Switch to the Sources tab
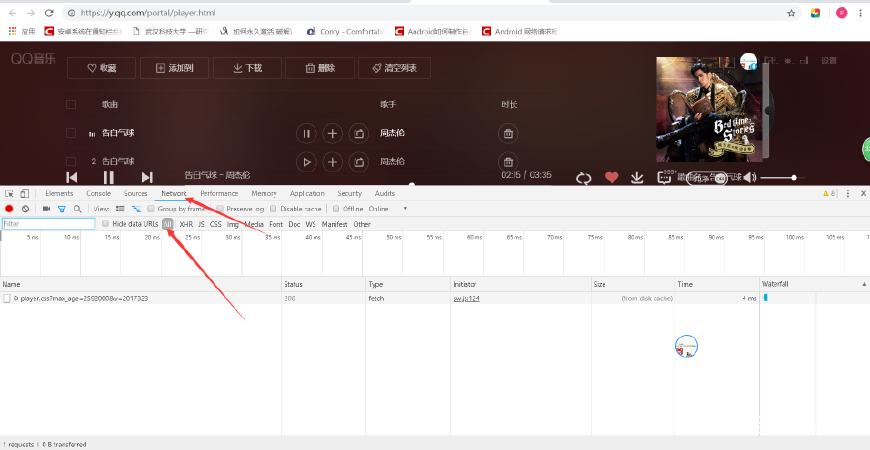Screen dimensions: 870x450 click(135, 194)
